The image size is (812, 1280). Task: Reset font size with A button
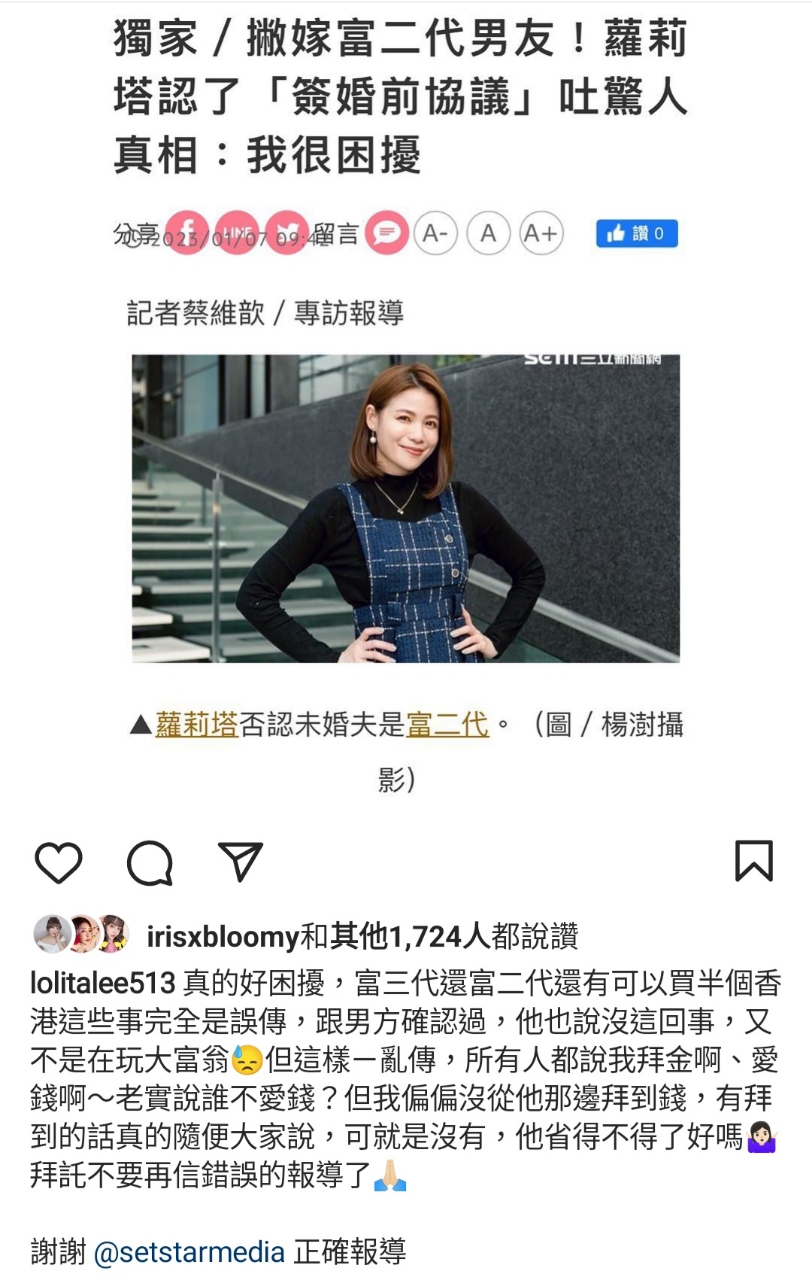pyautogui.click(x=488, y=233)
